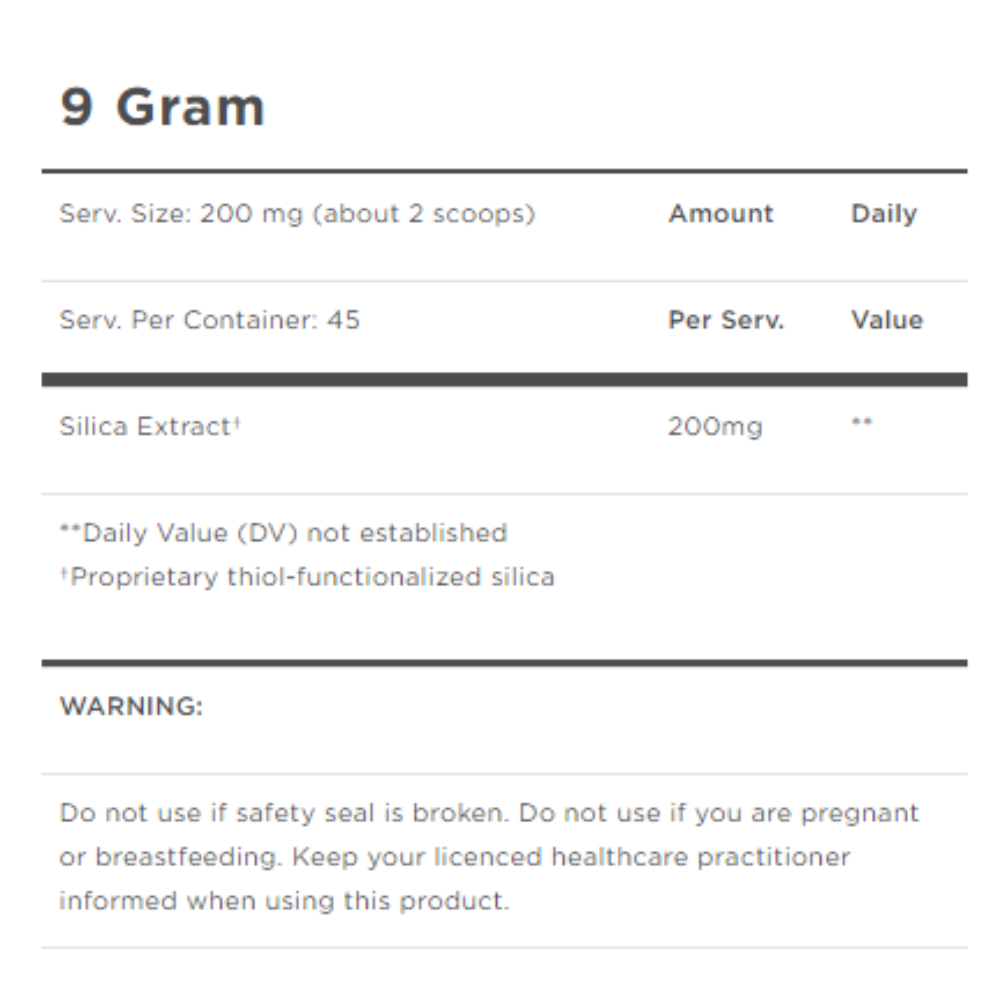The image size is (1000, 1000).
Task: Click the "Per Serv." header label
Action: click(x=726, y=321)
